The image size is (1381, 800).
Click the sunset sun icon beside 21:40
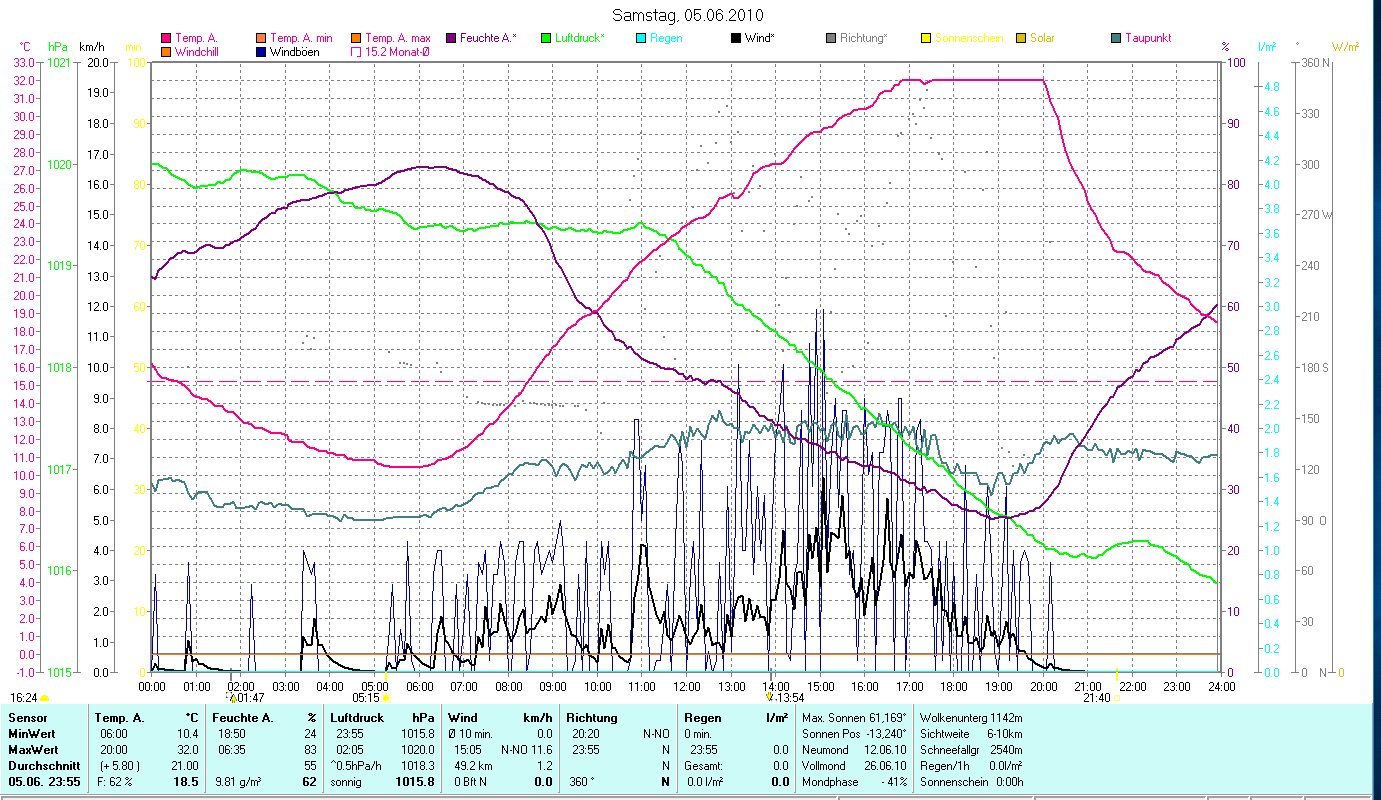pyautogui.click(x=1117, y=698)
